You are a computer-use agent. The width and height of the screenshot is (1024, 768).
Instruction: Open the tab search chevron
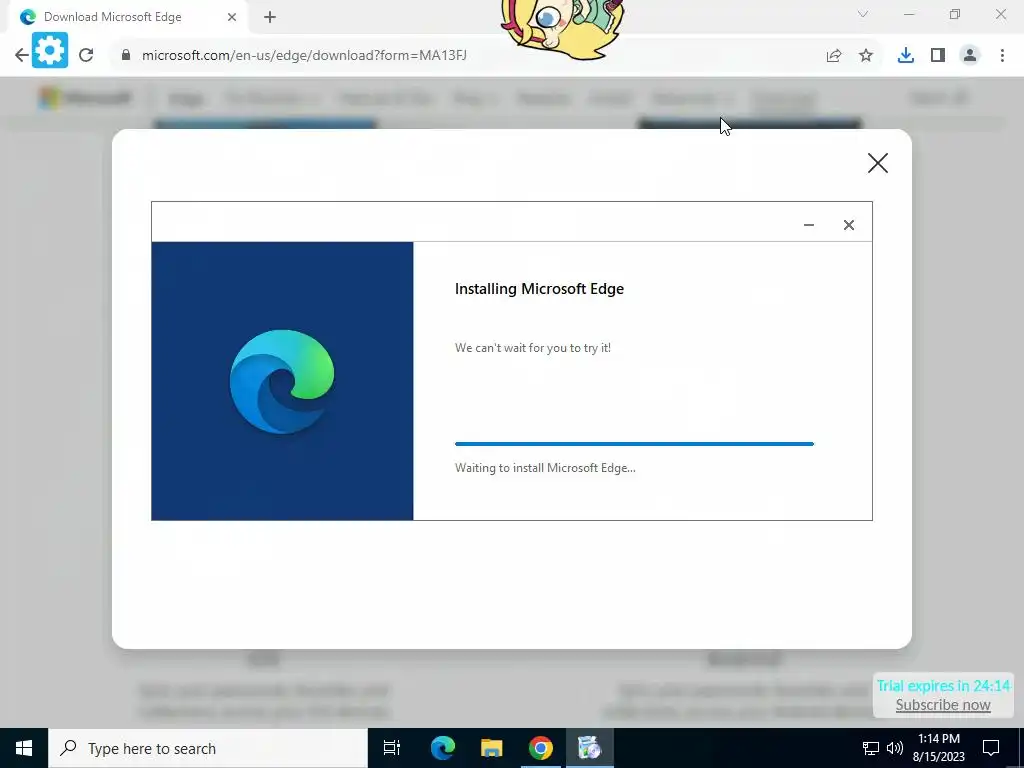click(x=863, y=14)
